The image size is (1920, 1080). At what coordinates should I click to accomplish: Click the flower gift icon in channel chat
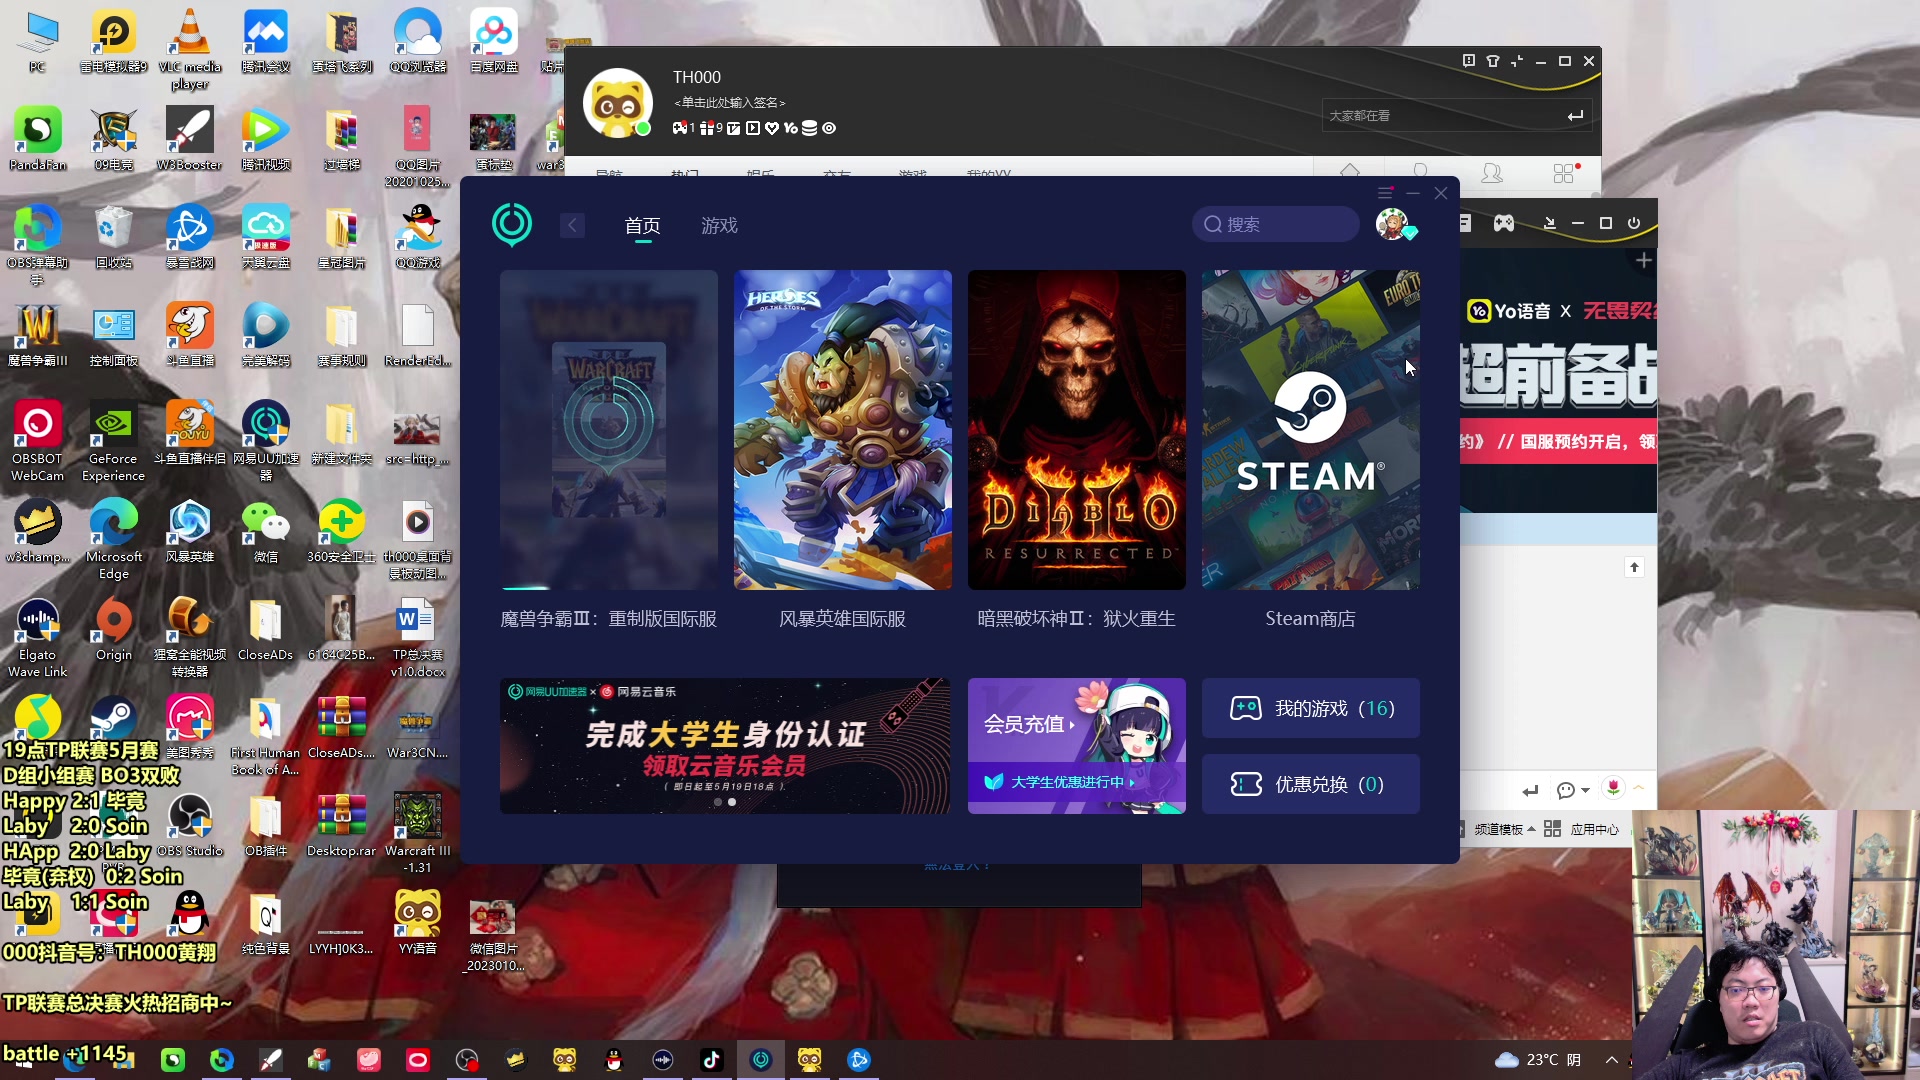point(1613,788)
